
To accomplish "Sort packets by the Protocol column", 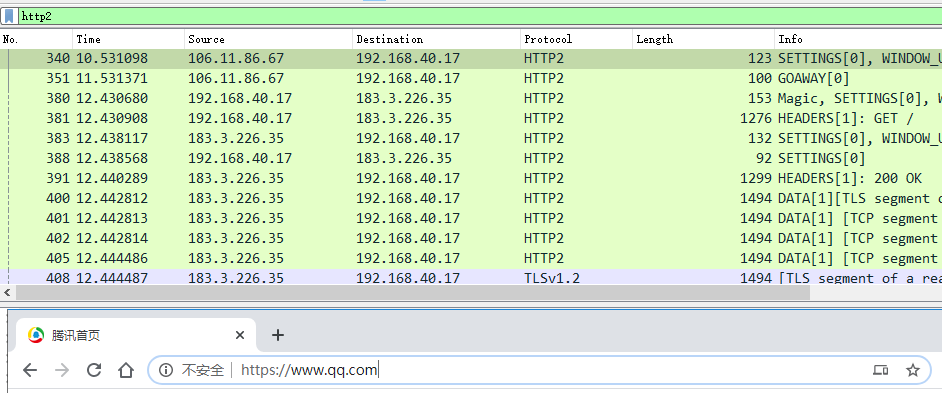I will pos(576,39).
